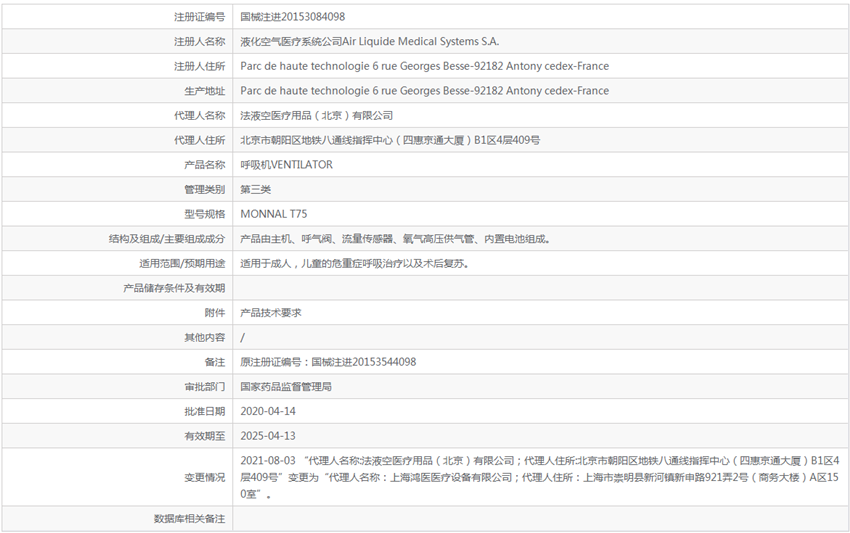Select the registration number 国械注进20153084098
The width and height of the screenshot is (850, 533).
(x=293, y=17)
